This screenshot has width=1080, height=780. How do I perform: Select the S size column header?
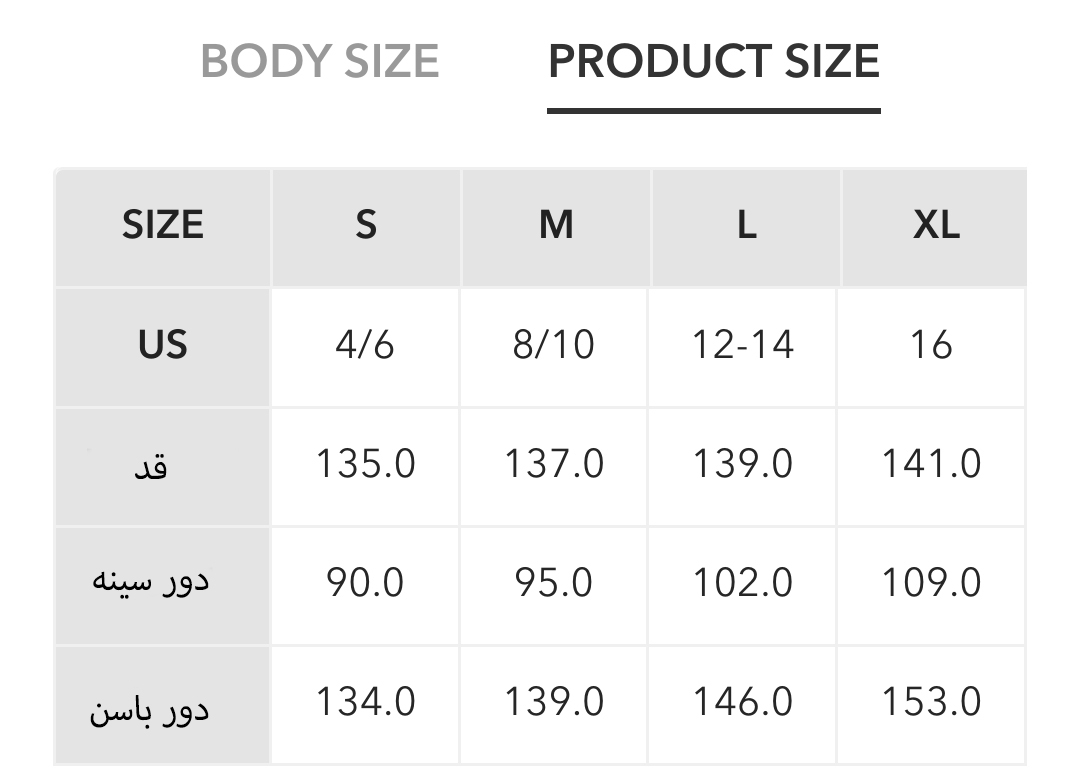[x=366, y=226]
